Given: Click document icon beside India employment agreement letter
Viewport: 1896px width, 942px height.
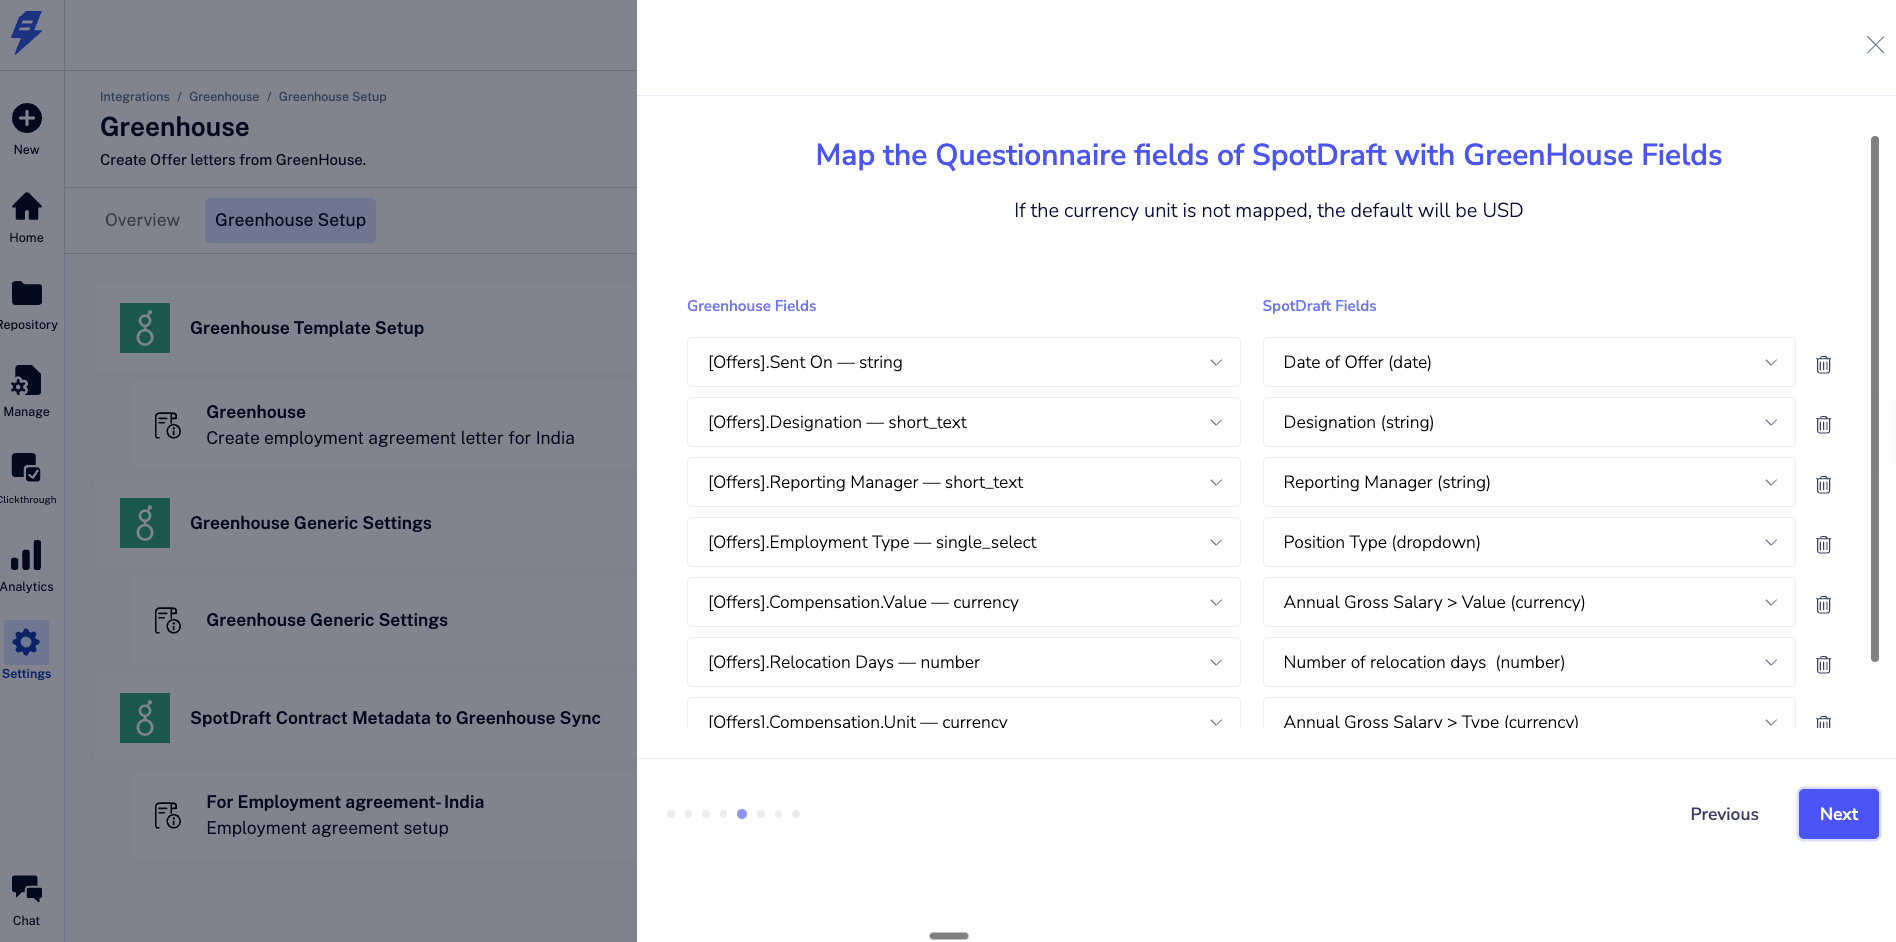Looking at the screenshot, I should coord(168,425).
